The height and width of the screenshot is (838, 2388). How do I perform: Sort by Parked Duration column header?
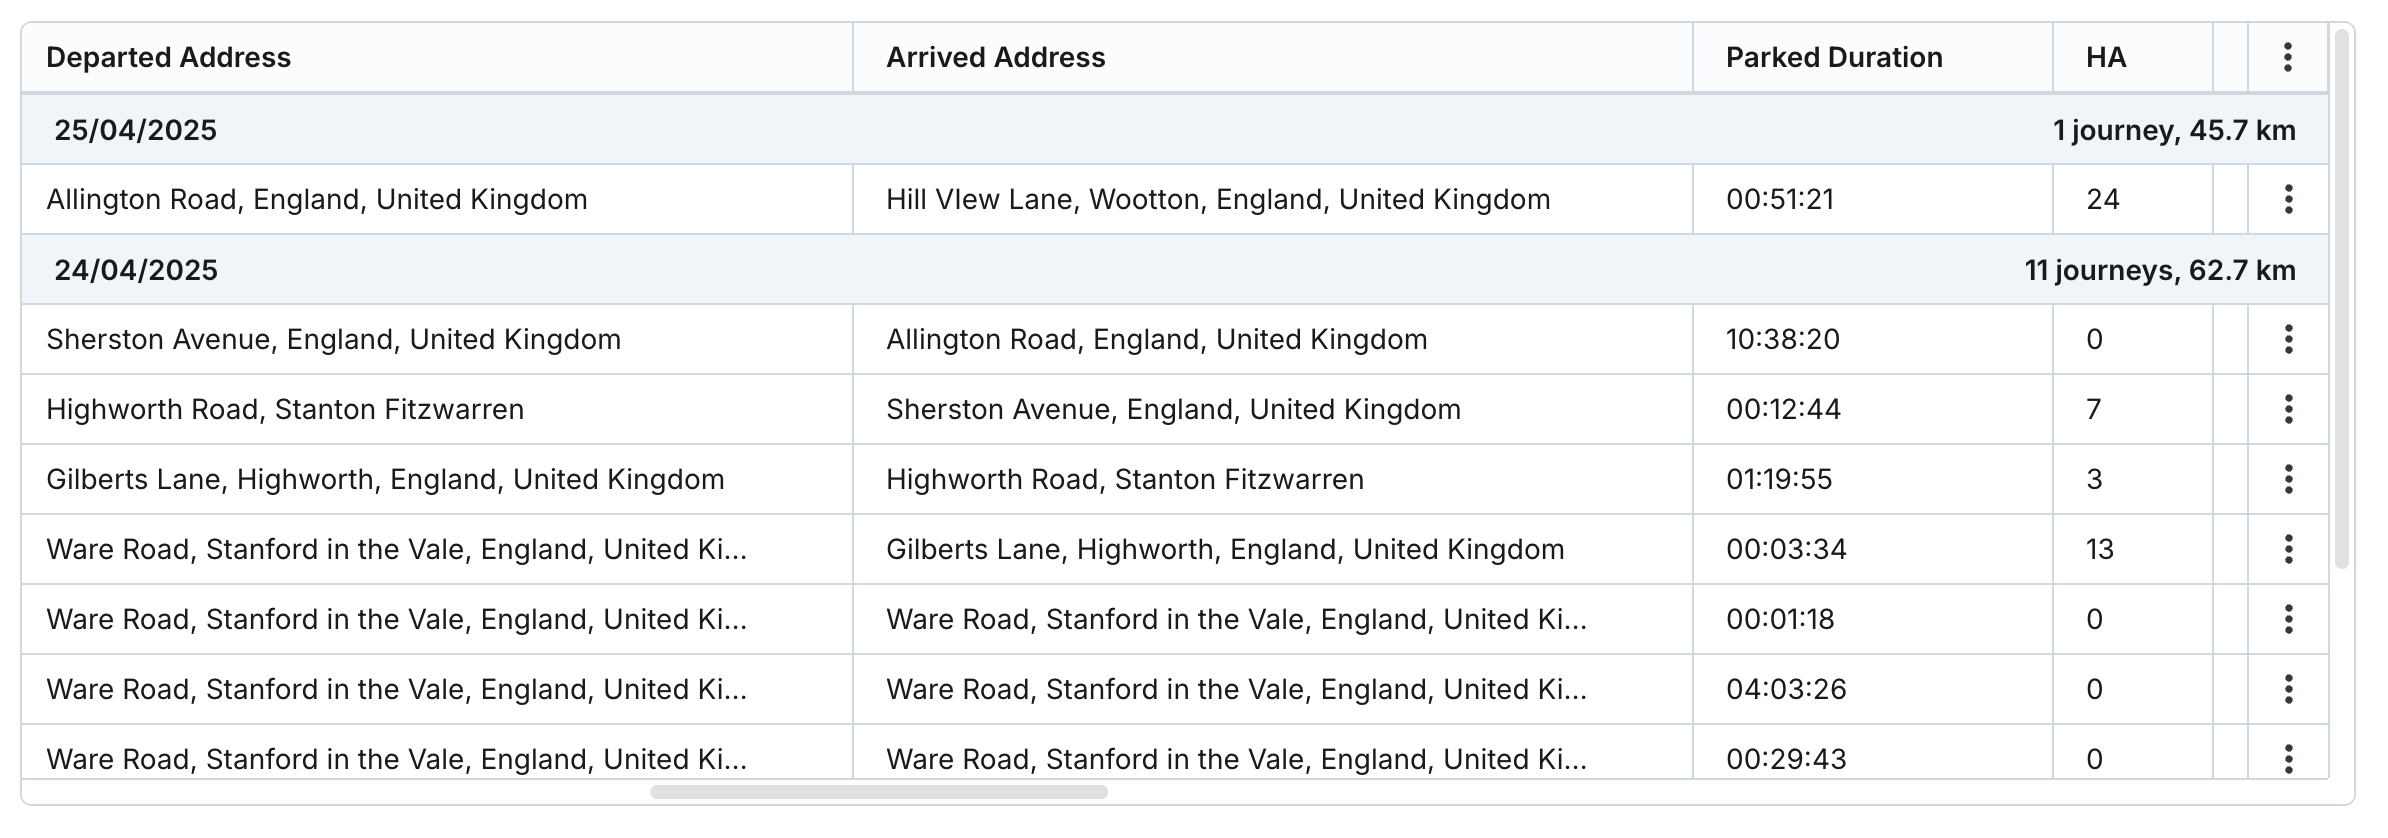coord(1834,58)
